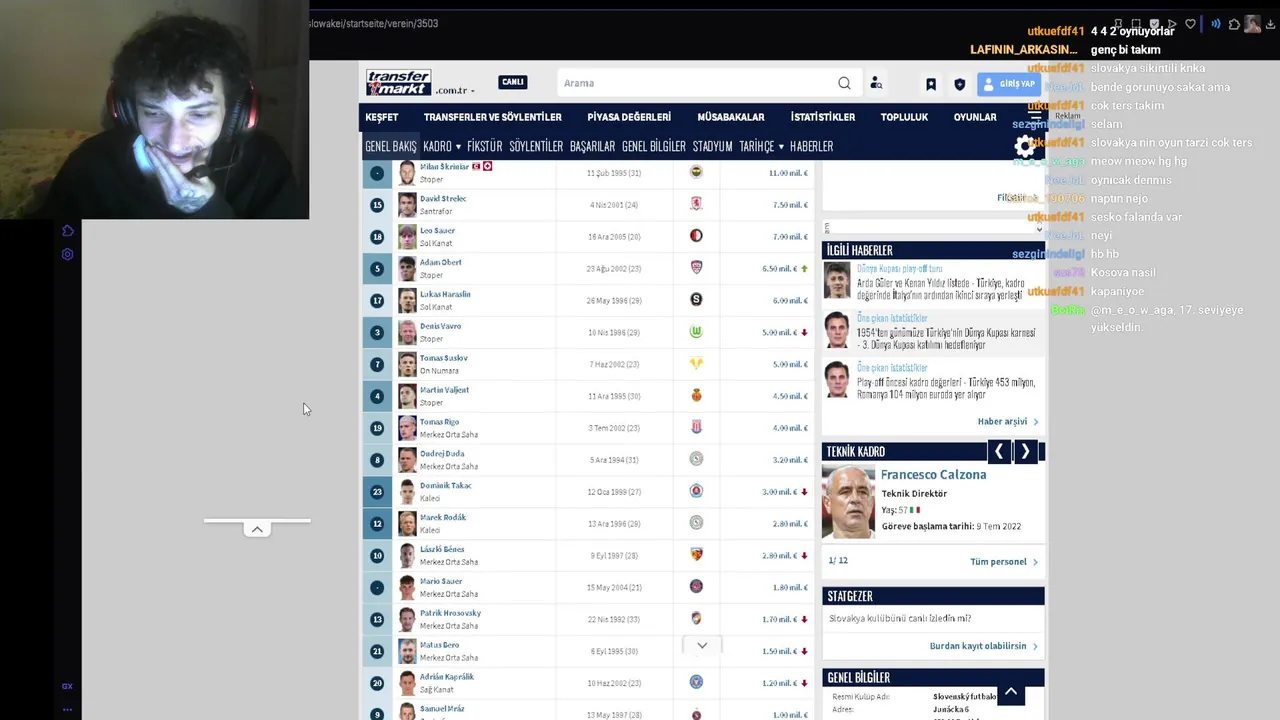Click Patrik Hrosovsky's club crest
The height and width of the screenshot is (720, 1280).
click(696, 619)
